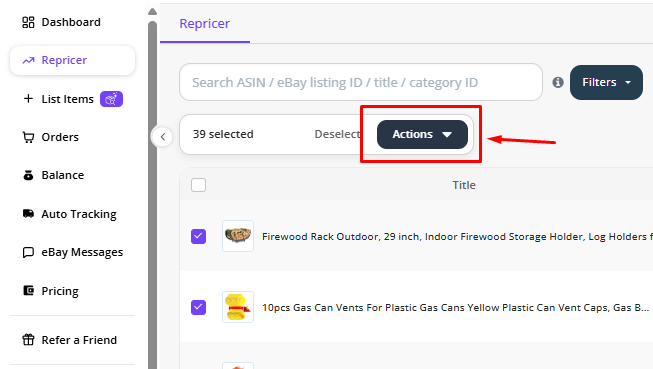Image resolution: width=653 pixels, height=369 pixels.
Task: Click the plus icon beside List Items
Action: pyautogui.click(x=28, y=99)
